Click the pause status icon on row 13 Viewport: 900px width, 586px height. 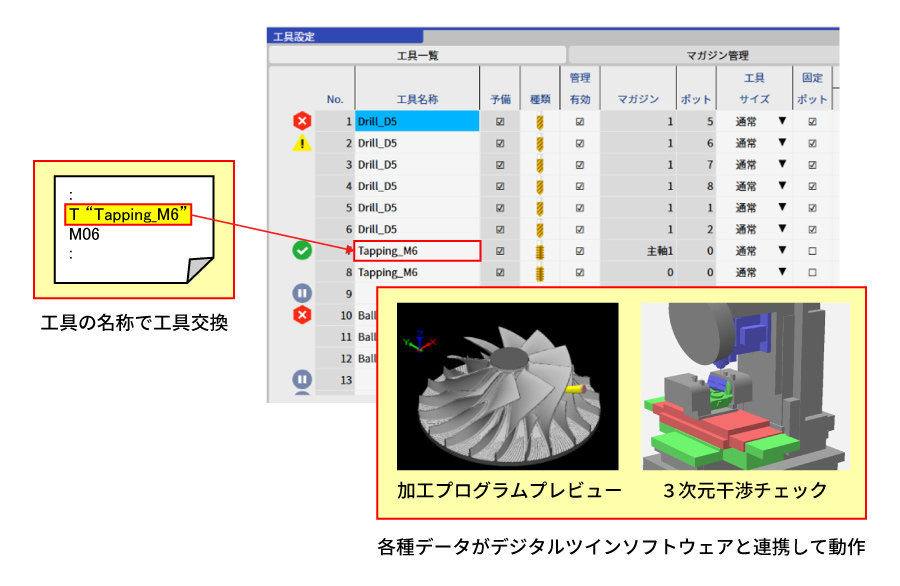(302, 380)
